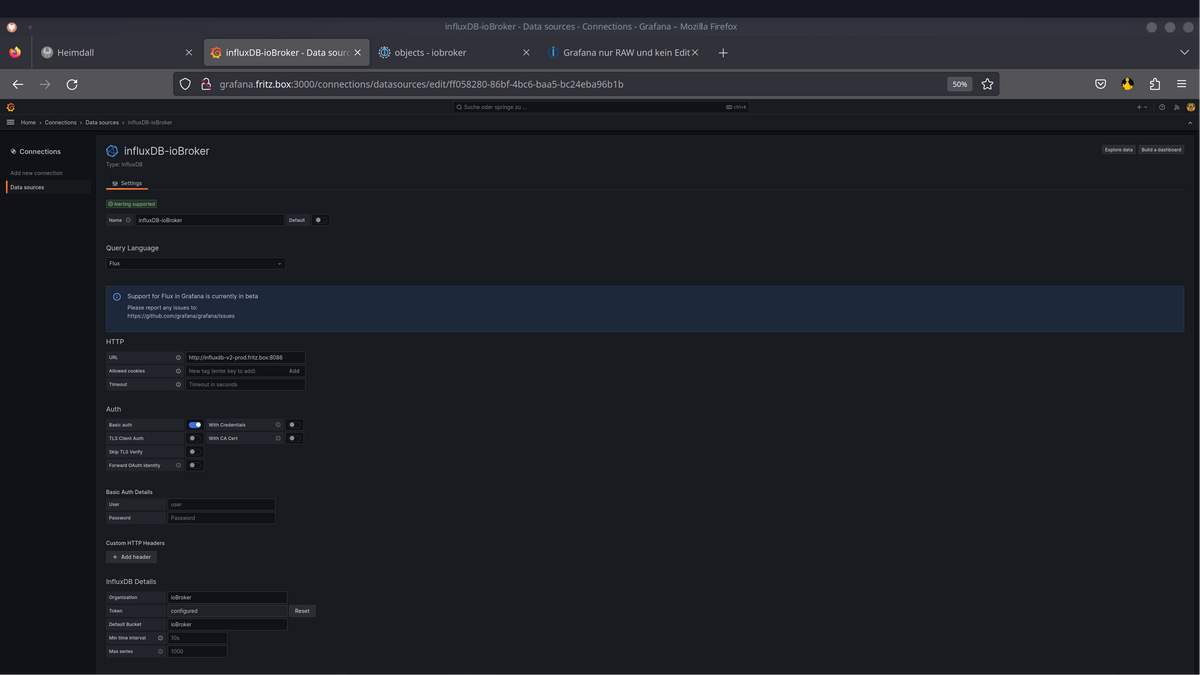Image resolution: width=1200 pixels, height=675 pixels.
Task: Click the info icon next to the URL label
Action: [x=178, y=357]
